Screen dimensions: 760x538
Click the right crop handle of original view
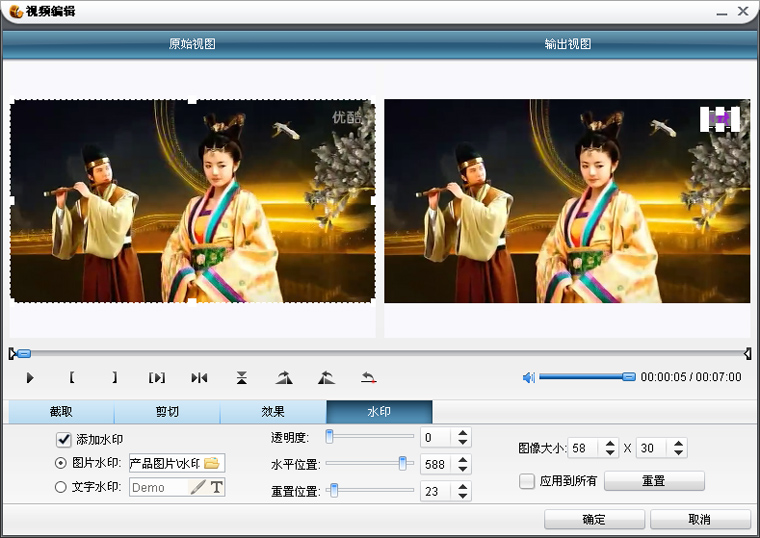pyautogui.click(x=373, y=201)
